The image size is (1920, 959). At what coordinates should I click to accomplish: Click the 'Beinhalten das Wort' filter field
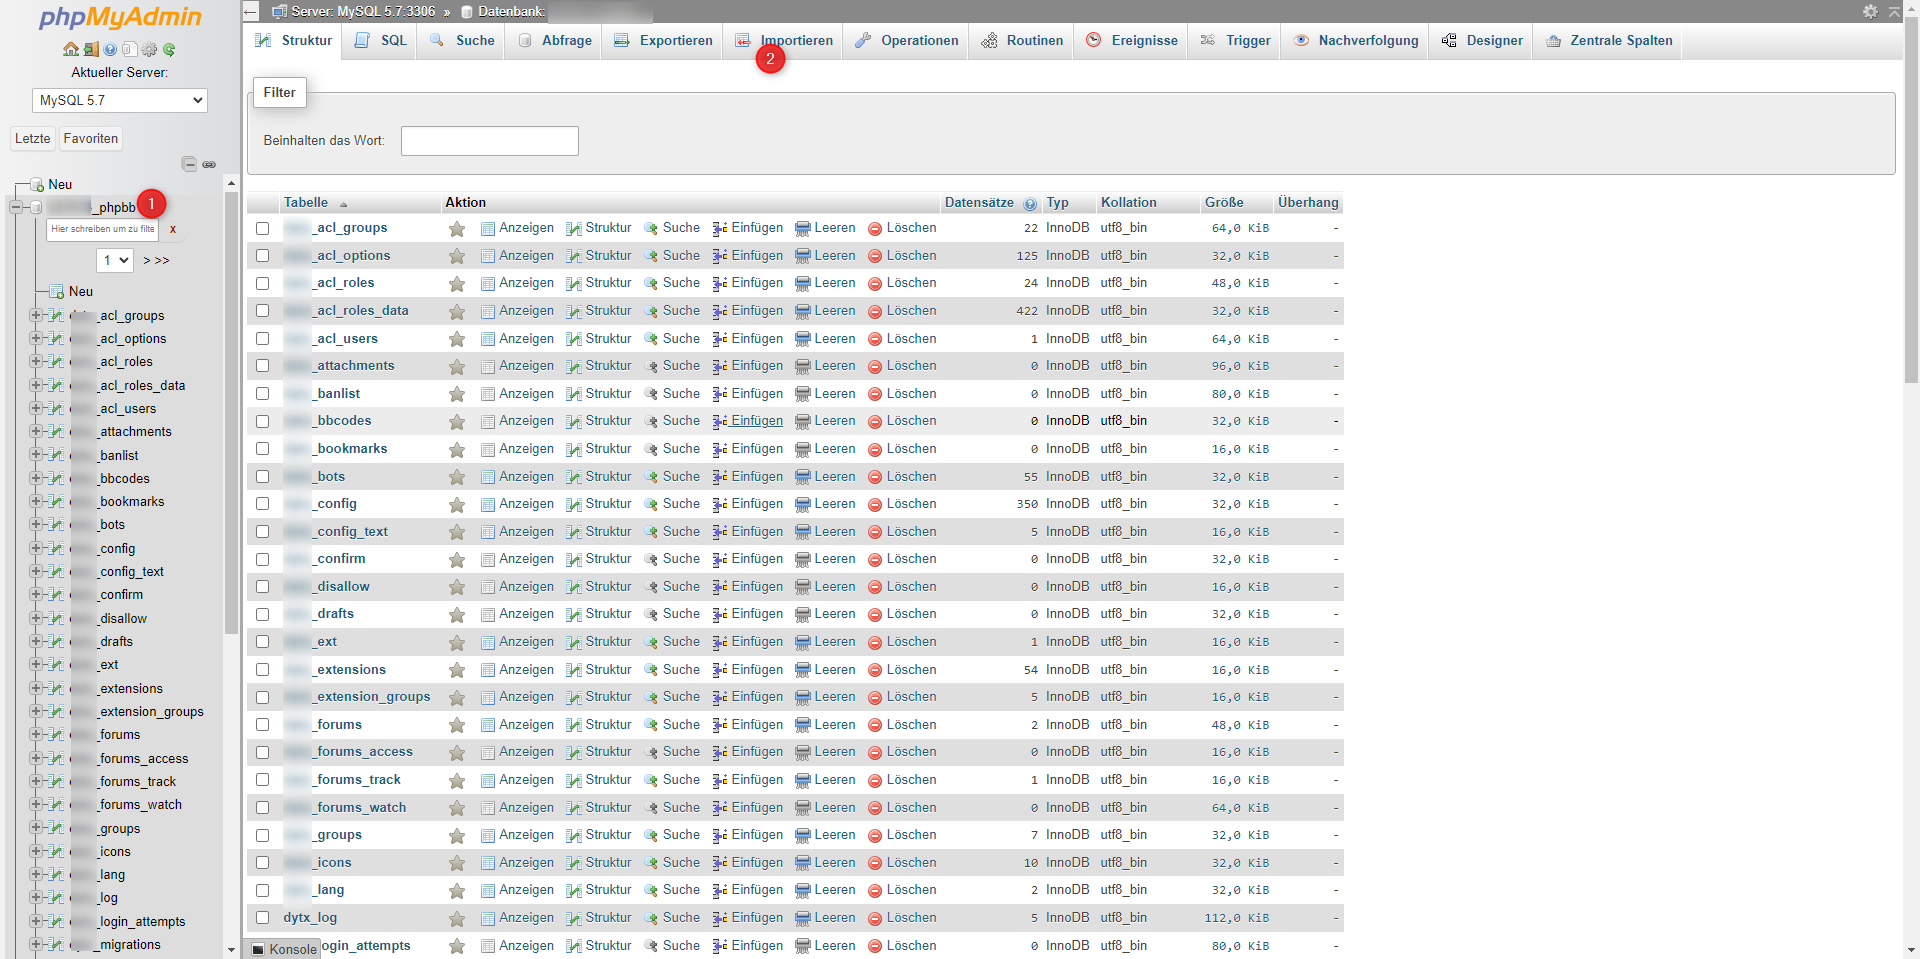tap(489, 141)
